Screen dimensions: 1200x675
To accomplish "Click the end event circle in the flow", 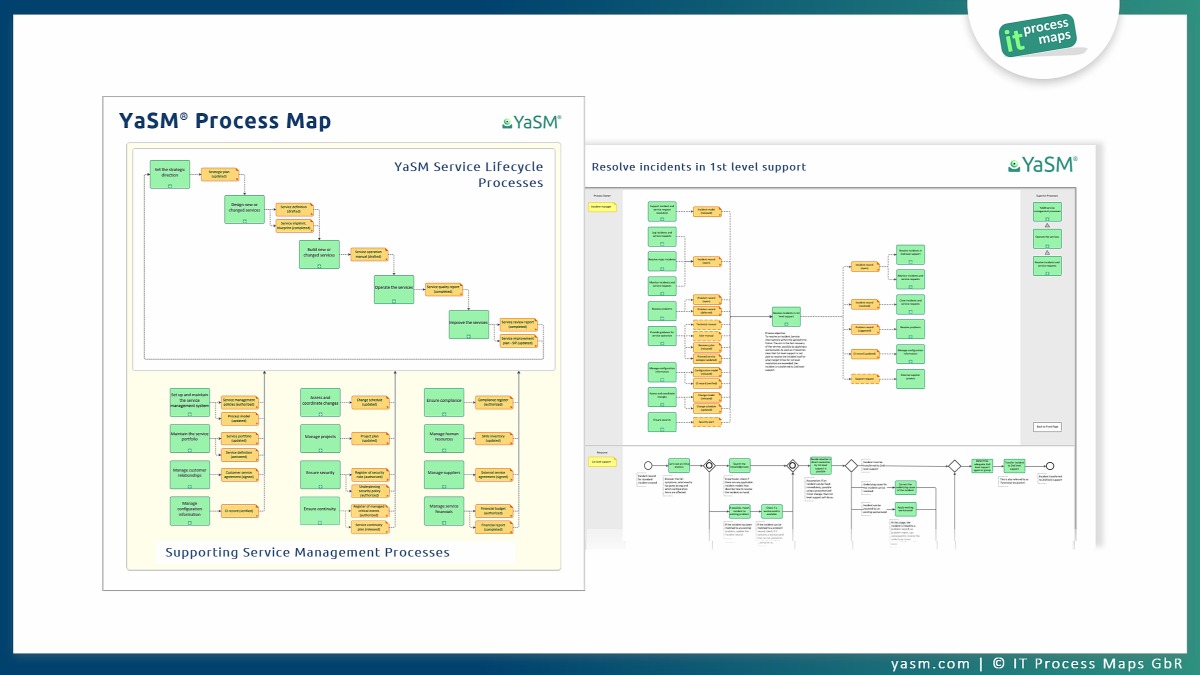I will click(1050, 465).
